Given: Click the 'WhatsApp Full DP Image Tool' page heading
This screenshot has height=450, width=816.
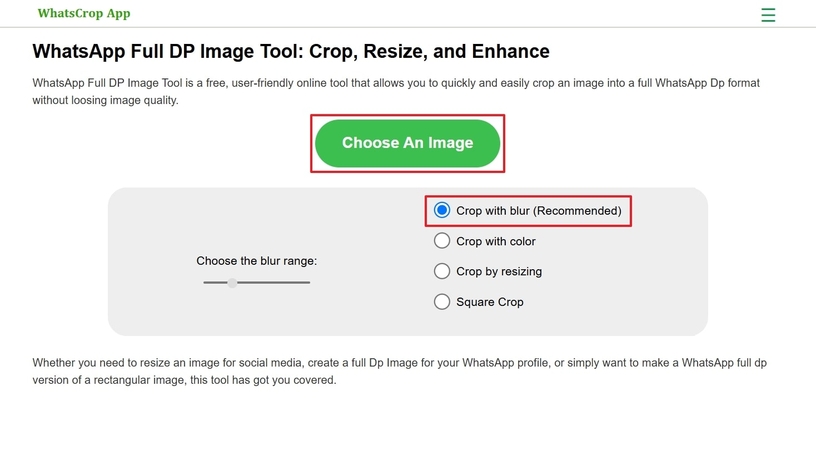Looking at the screenshot, I should [x=291, y=52].
